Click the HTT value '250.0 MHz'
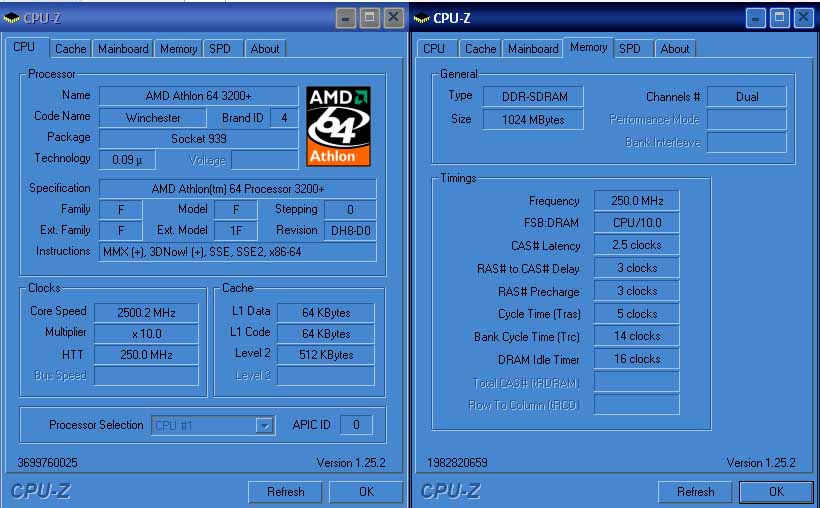This screenshot has width=820, height=508. pyautogui.click(x=146, y=355)
